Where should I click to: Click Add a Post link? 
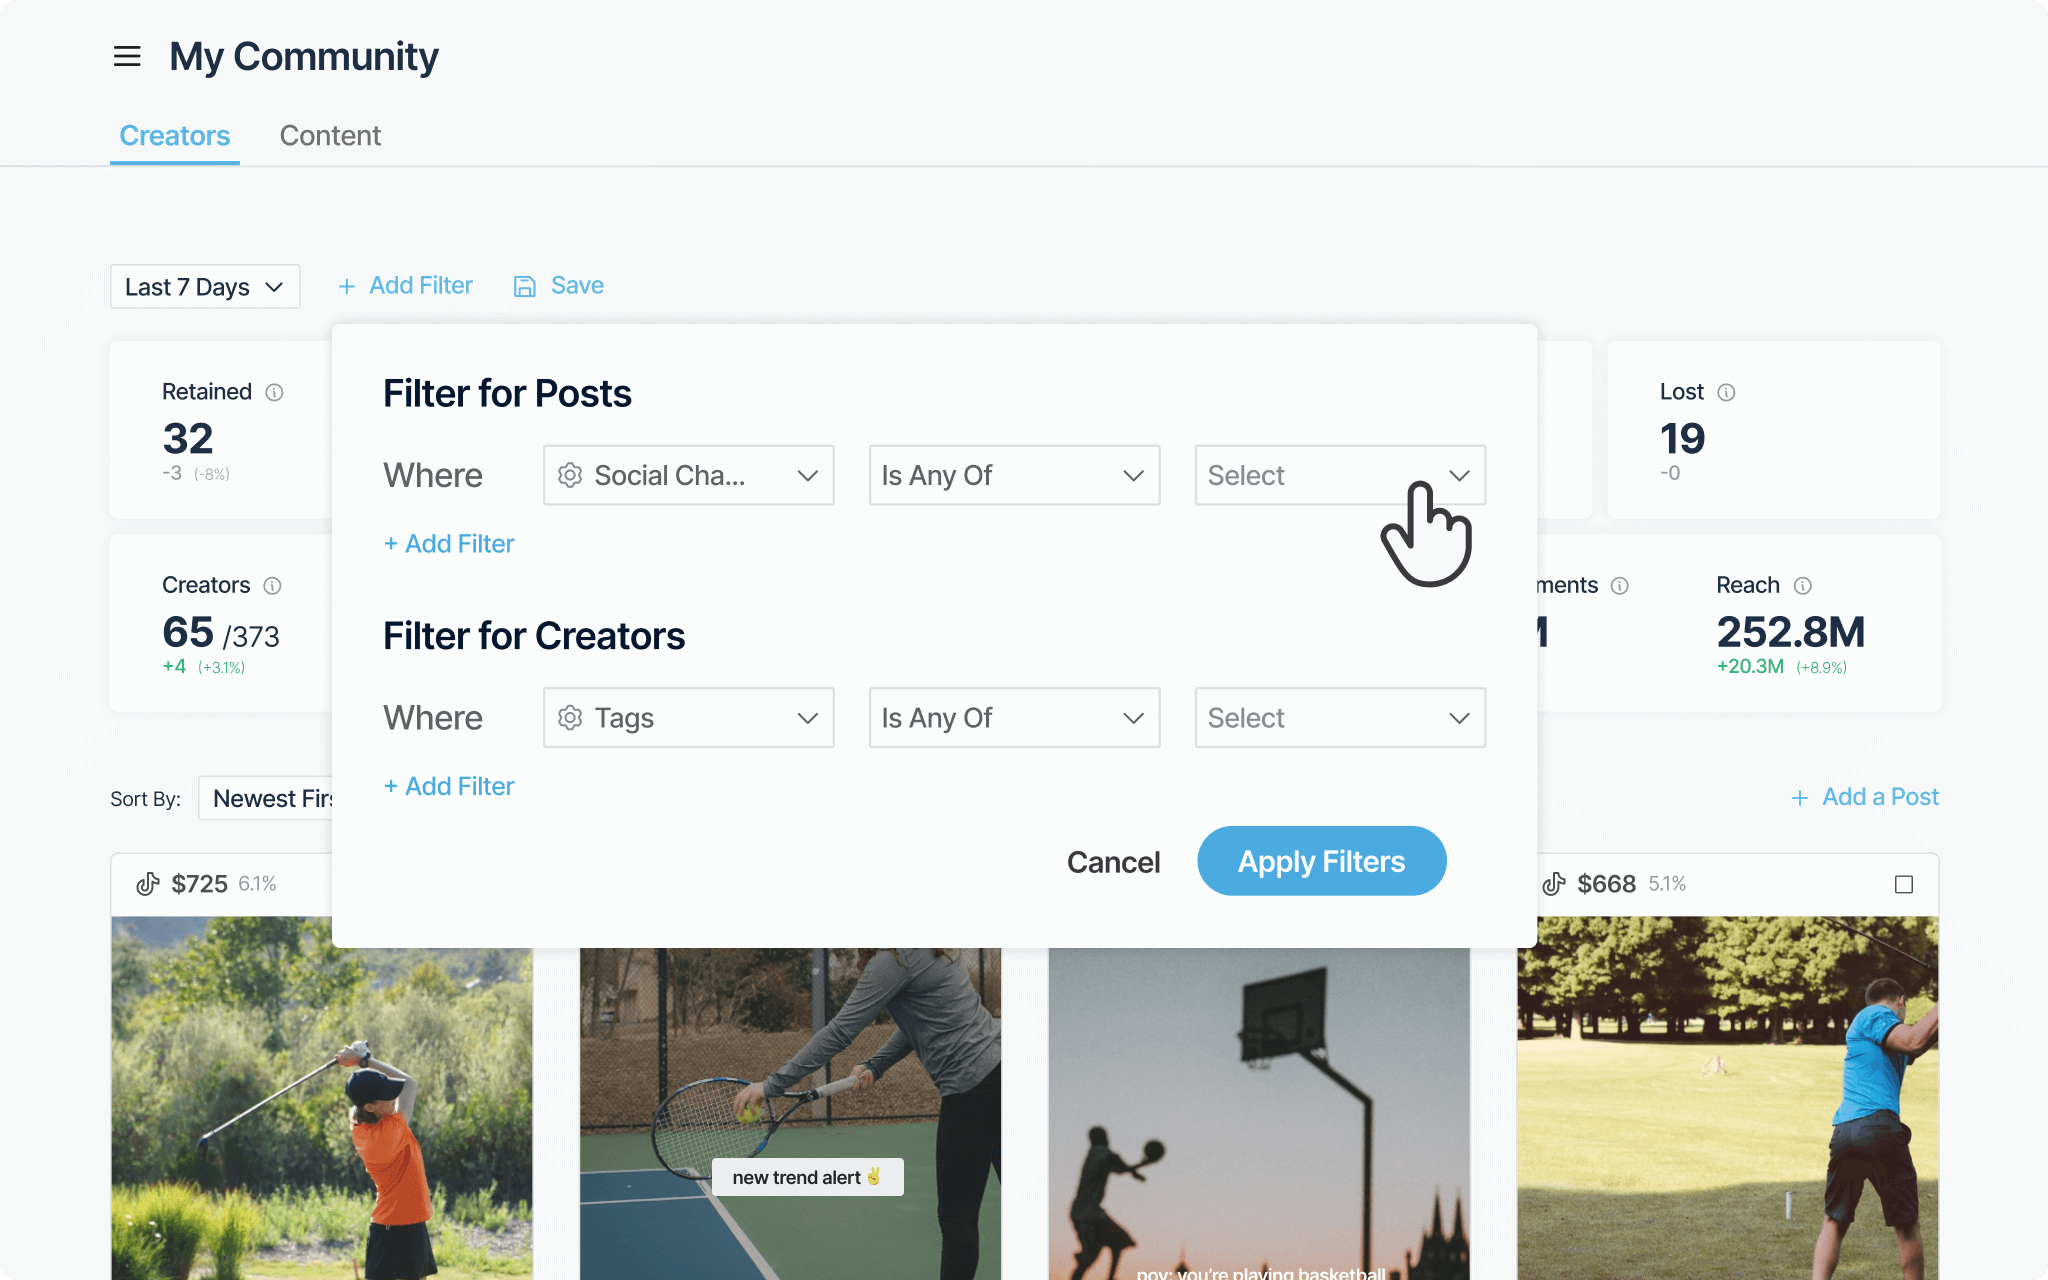click(x=1865, y=797)
